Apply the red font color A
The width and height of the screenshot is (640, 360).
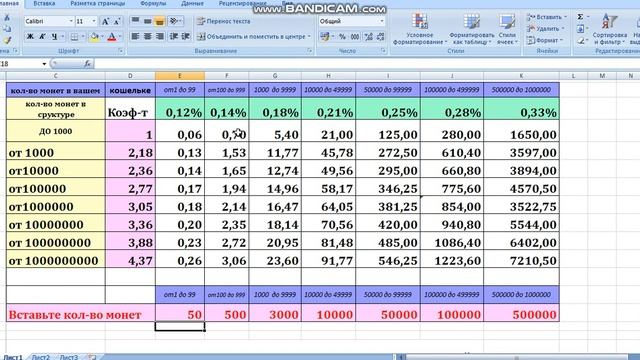point(112,37)
